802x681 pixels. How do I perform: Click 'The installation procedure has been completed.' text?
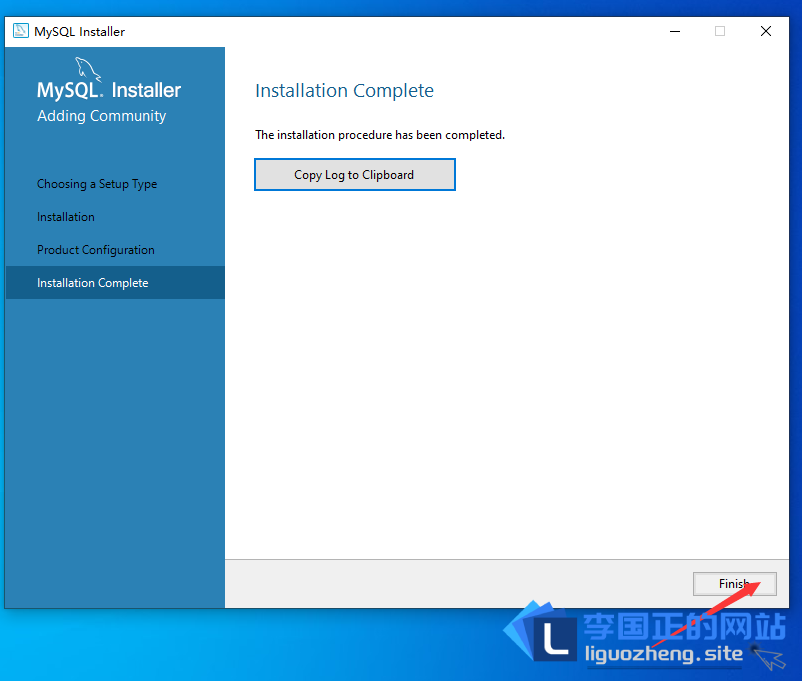point(380,135)
